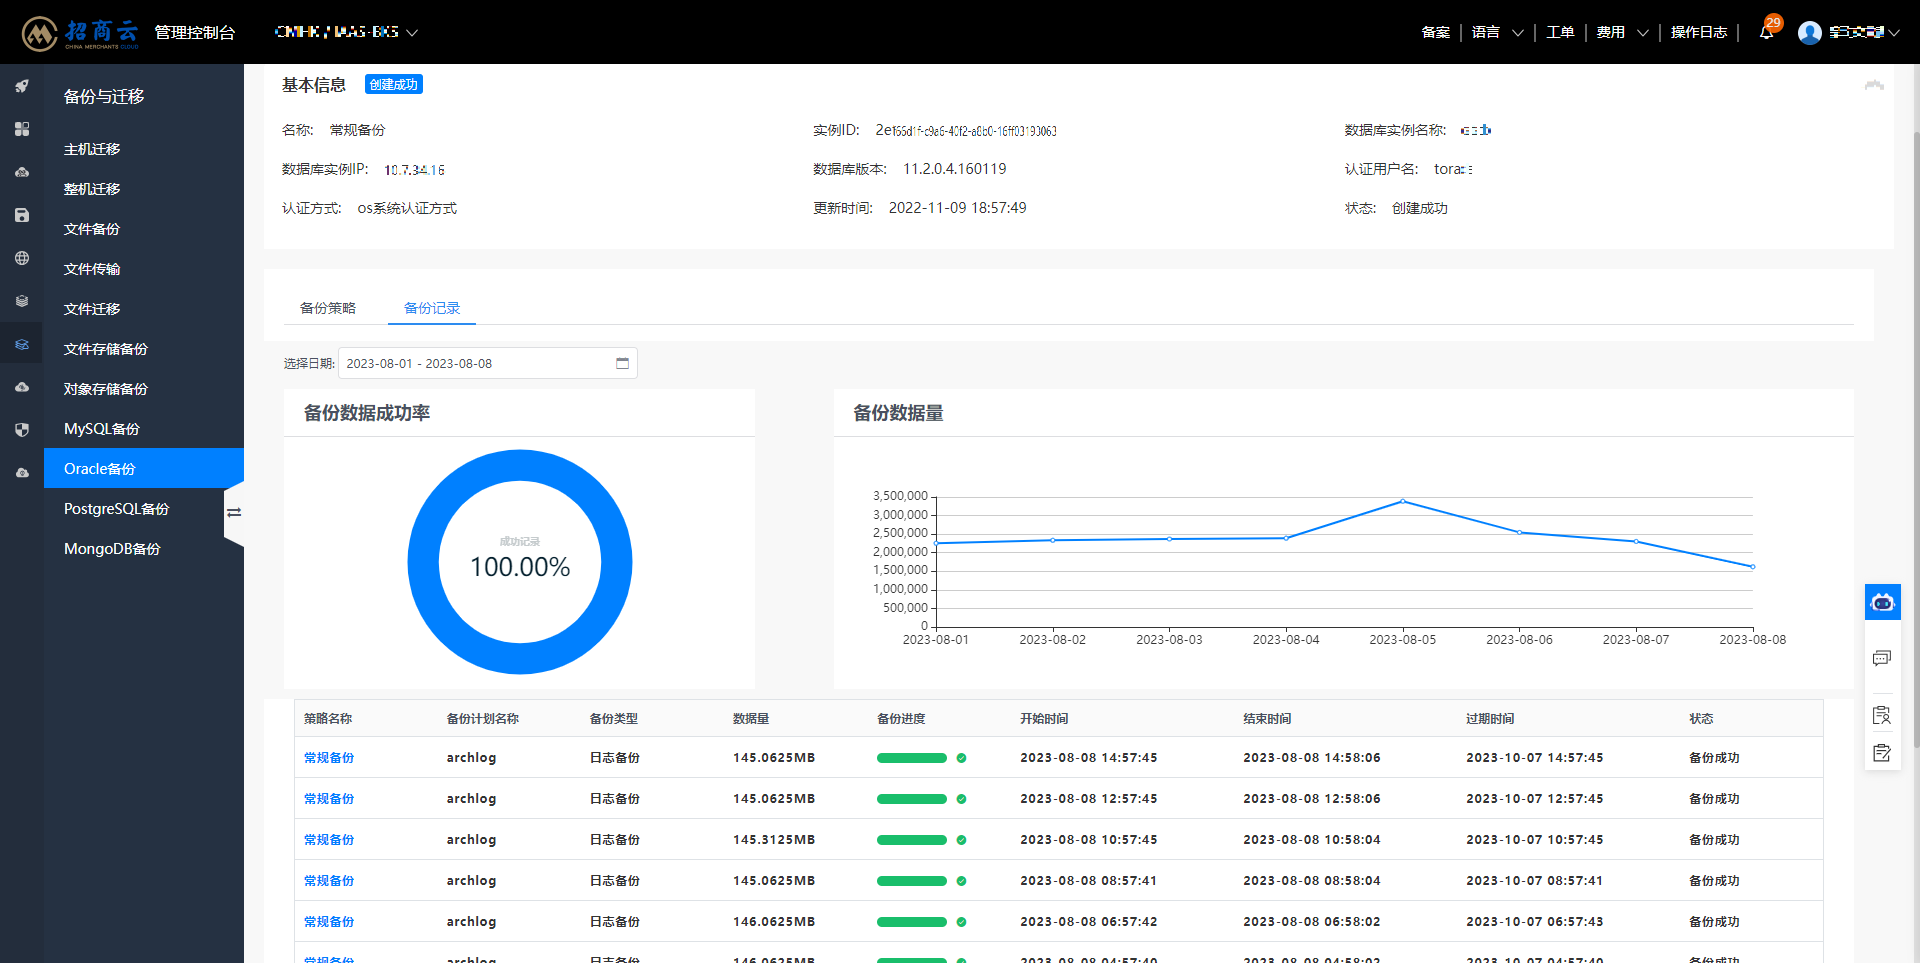The image size is (1920, 963).
Task: Expand the 语言 language dropdown
Action: [x=1497, y=32]
